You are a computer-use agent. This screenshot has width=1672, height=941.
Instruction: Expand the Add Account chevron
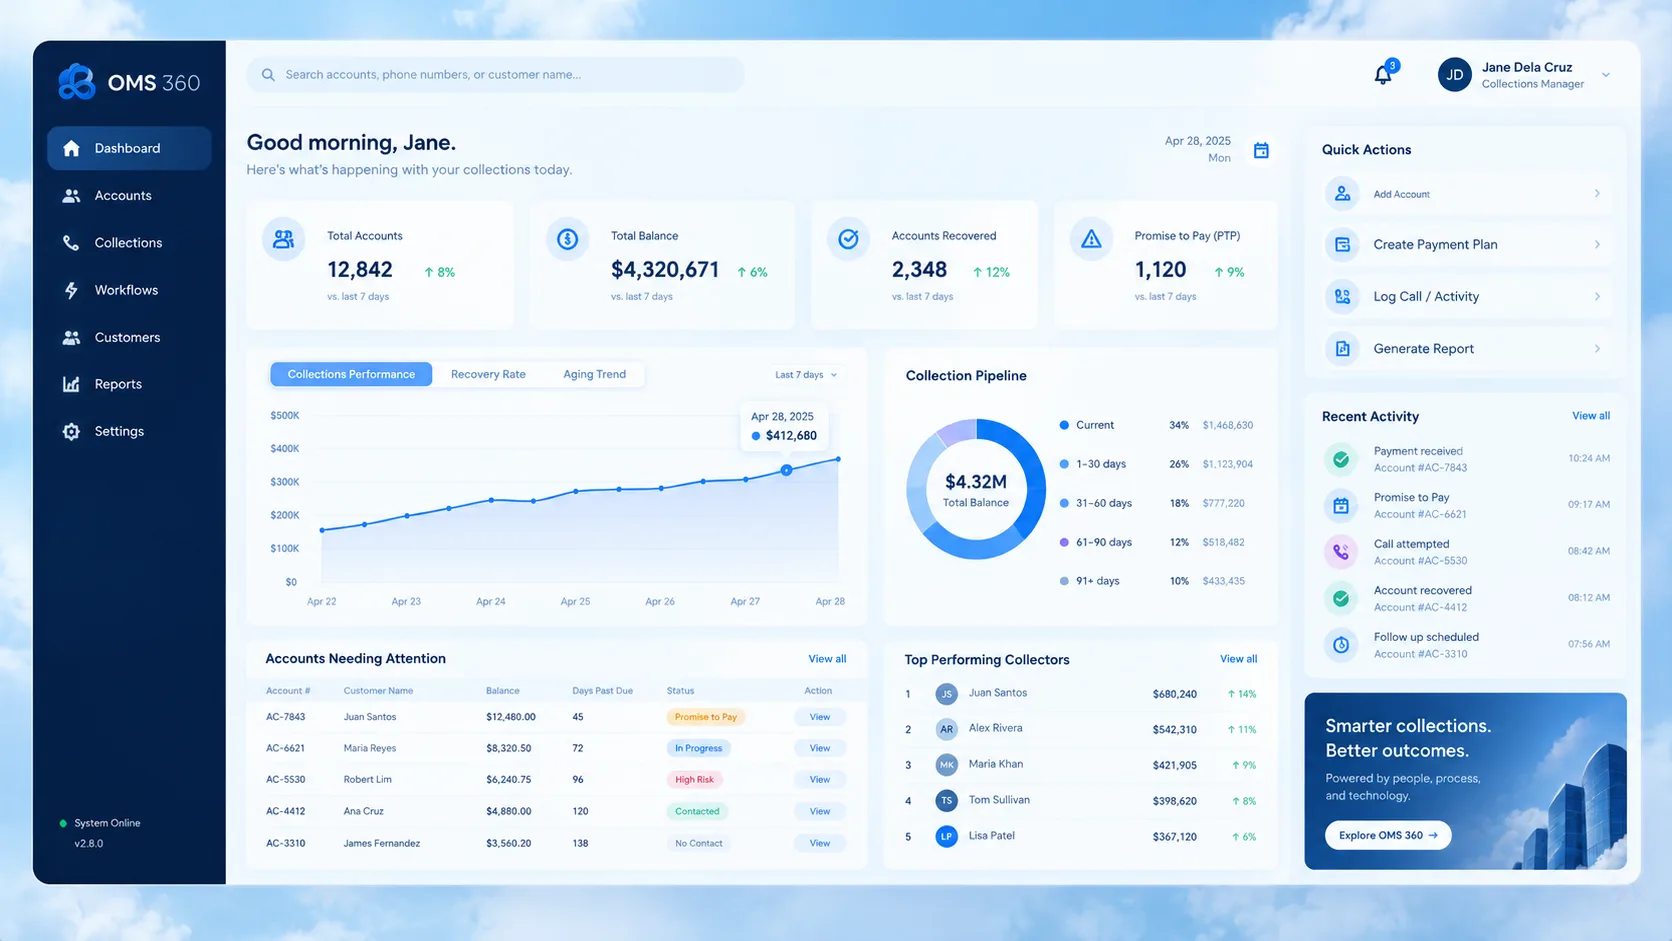[1597, 193]
